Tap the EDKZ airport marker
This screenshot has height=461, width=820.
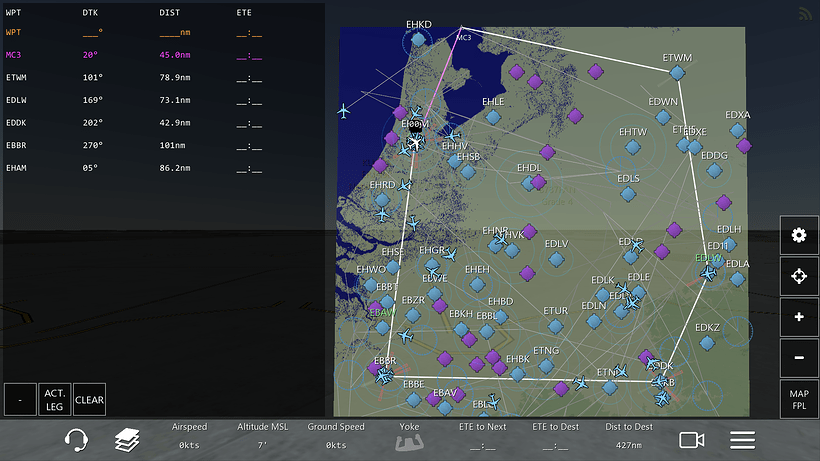click(707, 343)
